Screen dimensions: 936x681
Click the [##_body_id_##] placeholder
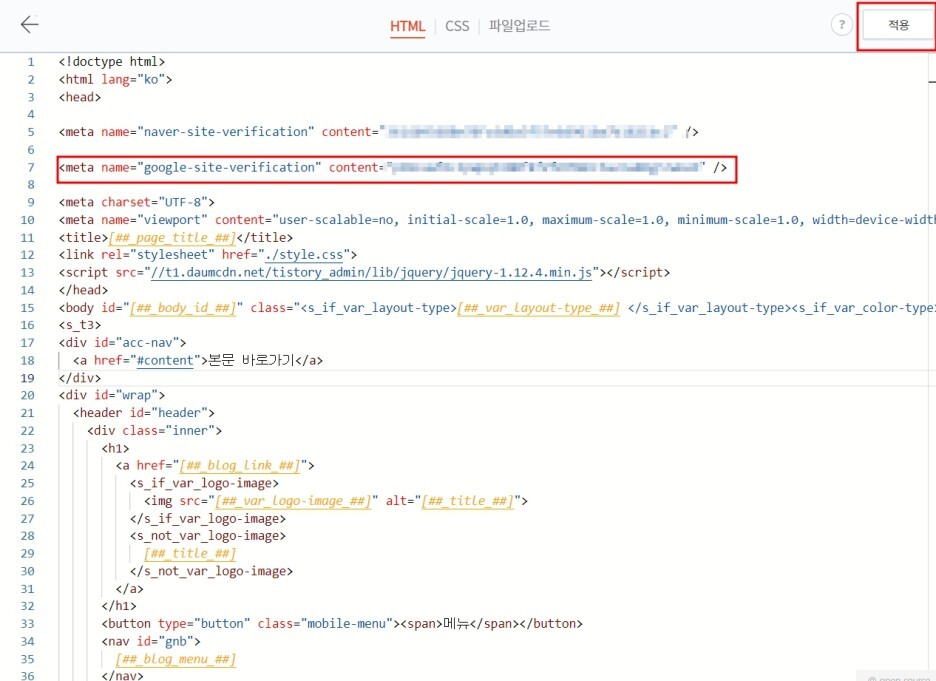(x=183, y=308)
